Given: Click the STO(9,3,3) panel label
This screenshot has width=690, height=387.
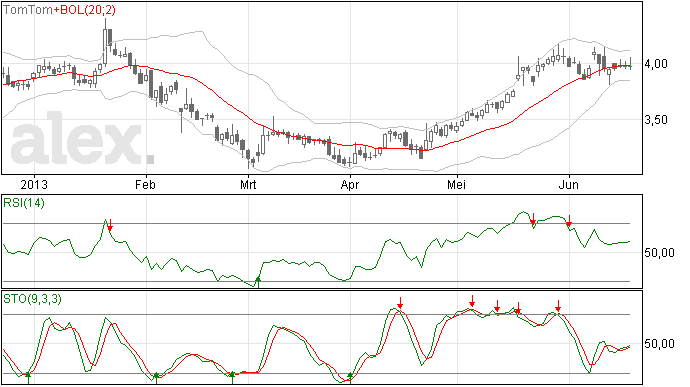Looking at the screenshot, I should 32,299.
